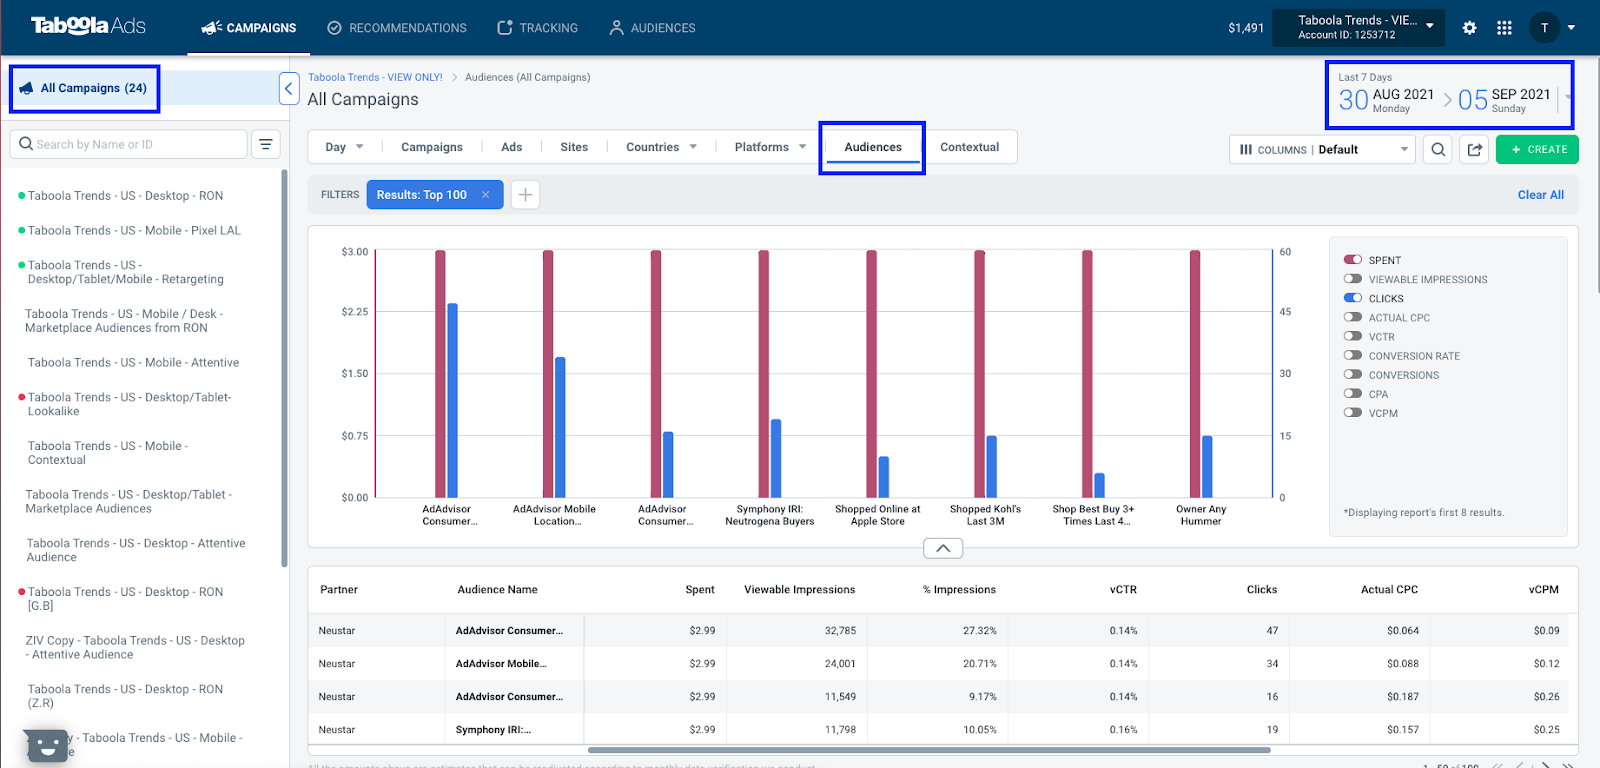Open the chatbot help icon
Screen dimensions: 1600x768
45,746
